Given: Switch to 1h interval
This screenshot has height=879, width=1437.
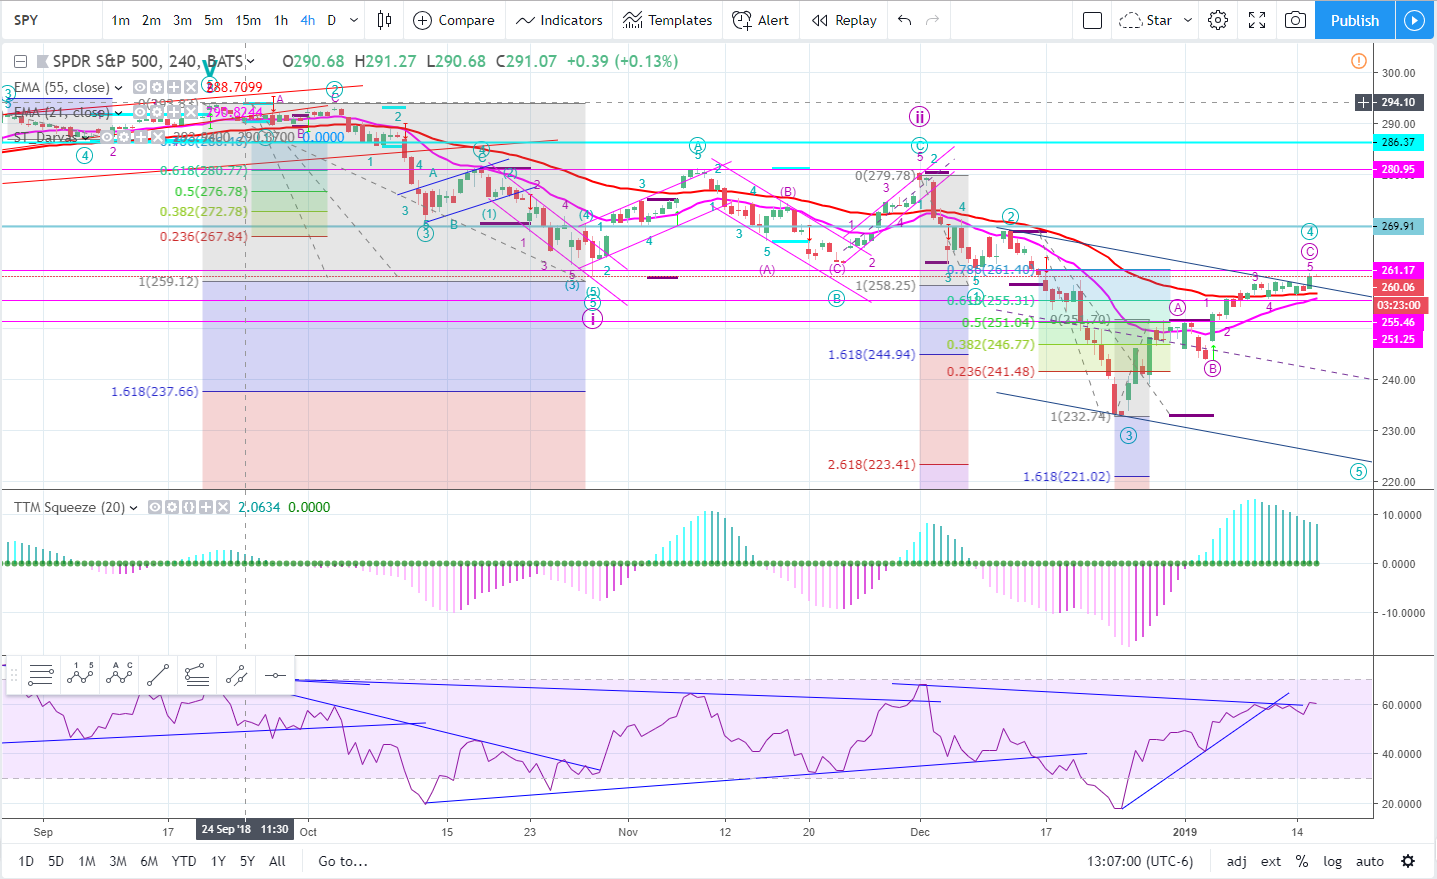Looking at the screenshot, I should [281, 20].
